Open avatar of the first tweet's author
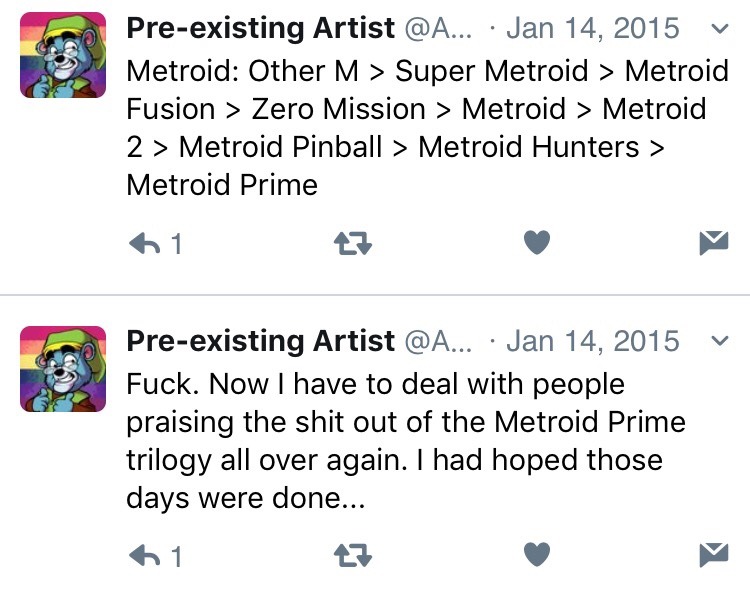 [x=63, y=55]
